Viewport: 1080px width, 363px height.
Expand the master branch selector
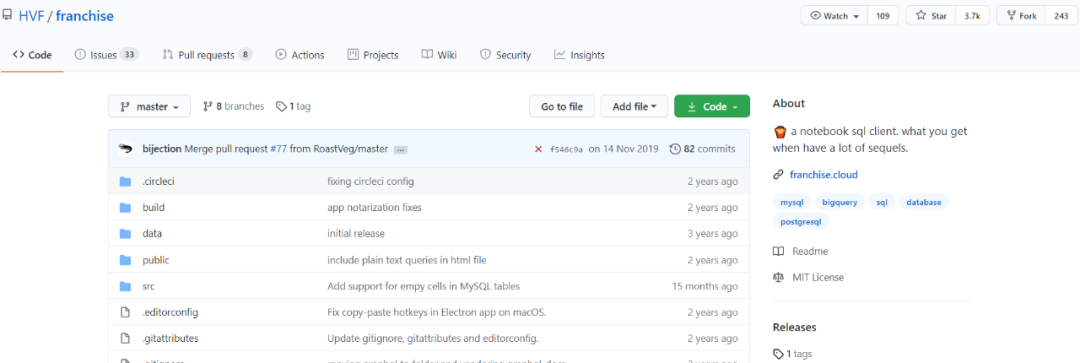(x=149, y=107)
